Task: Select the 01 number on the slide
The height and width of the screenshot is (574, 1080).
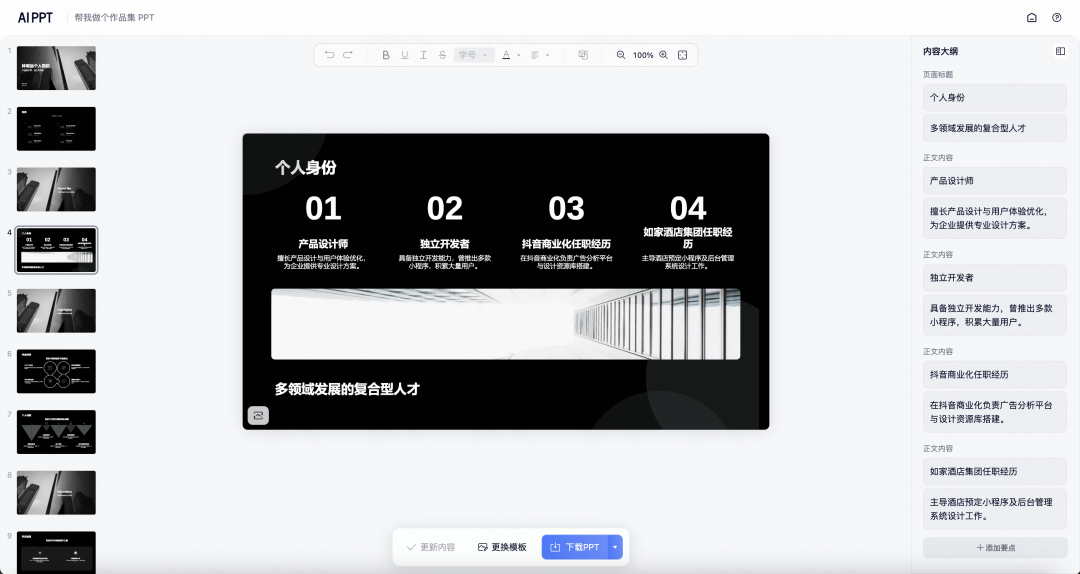Action: point(323,208)
